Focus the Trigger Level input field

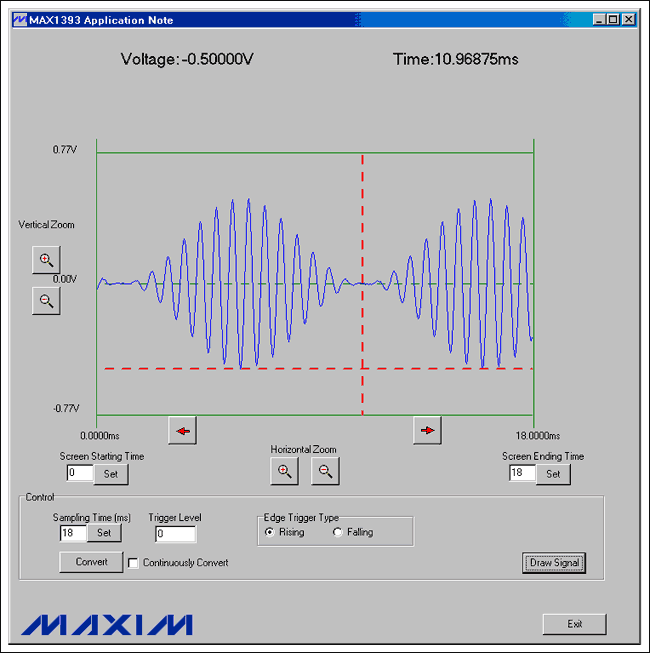[x=175, y=534]
